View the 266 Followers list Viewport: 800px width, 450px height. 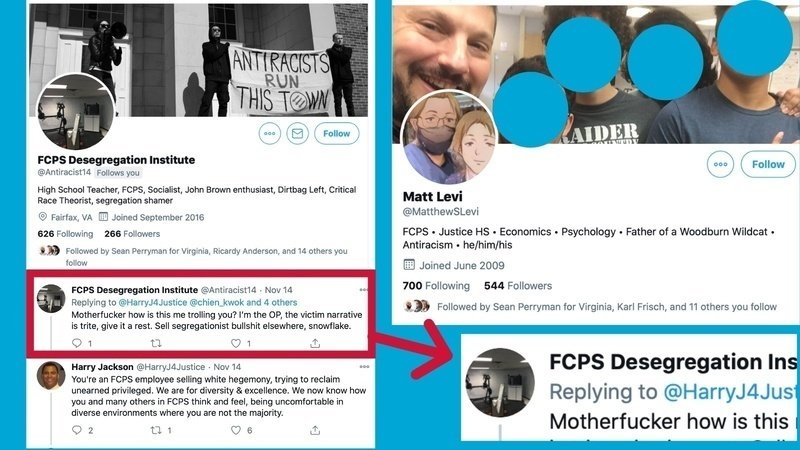(132, 234)
